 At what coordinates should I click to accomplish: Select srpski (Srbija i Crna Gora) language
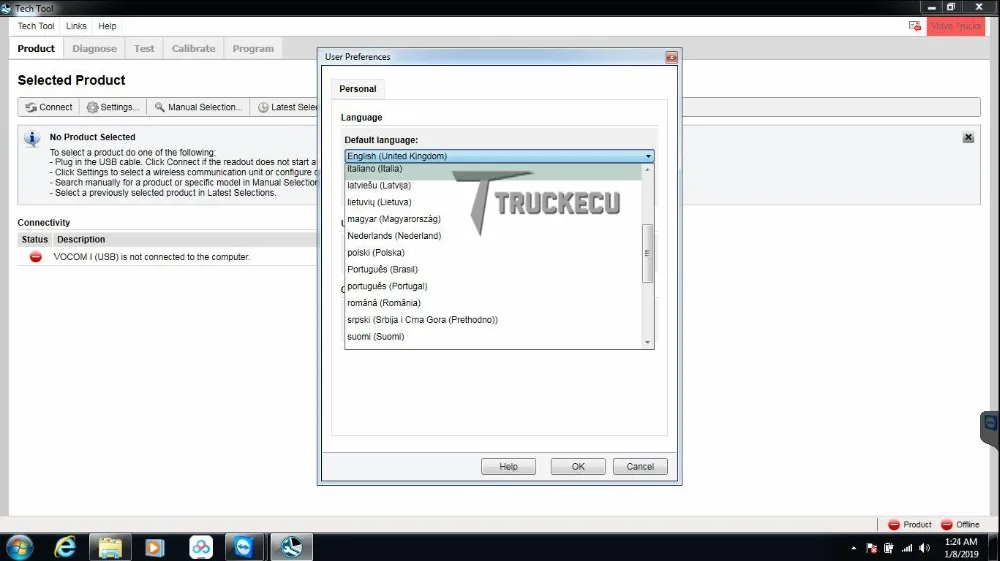(493, 320)
